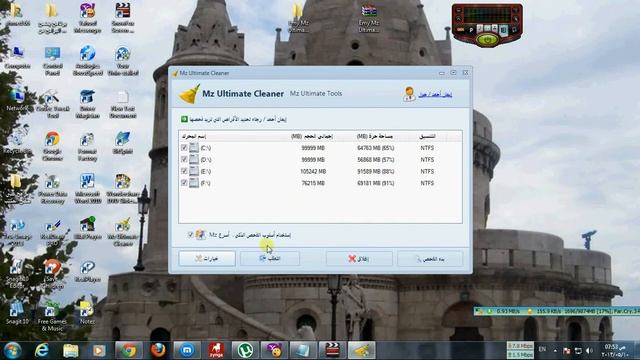Image resolution: width=640 pixels, height=360 pixels.
Task: Open Yahoo Messenger desktop shortcut
Action: pos(87,18)
